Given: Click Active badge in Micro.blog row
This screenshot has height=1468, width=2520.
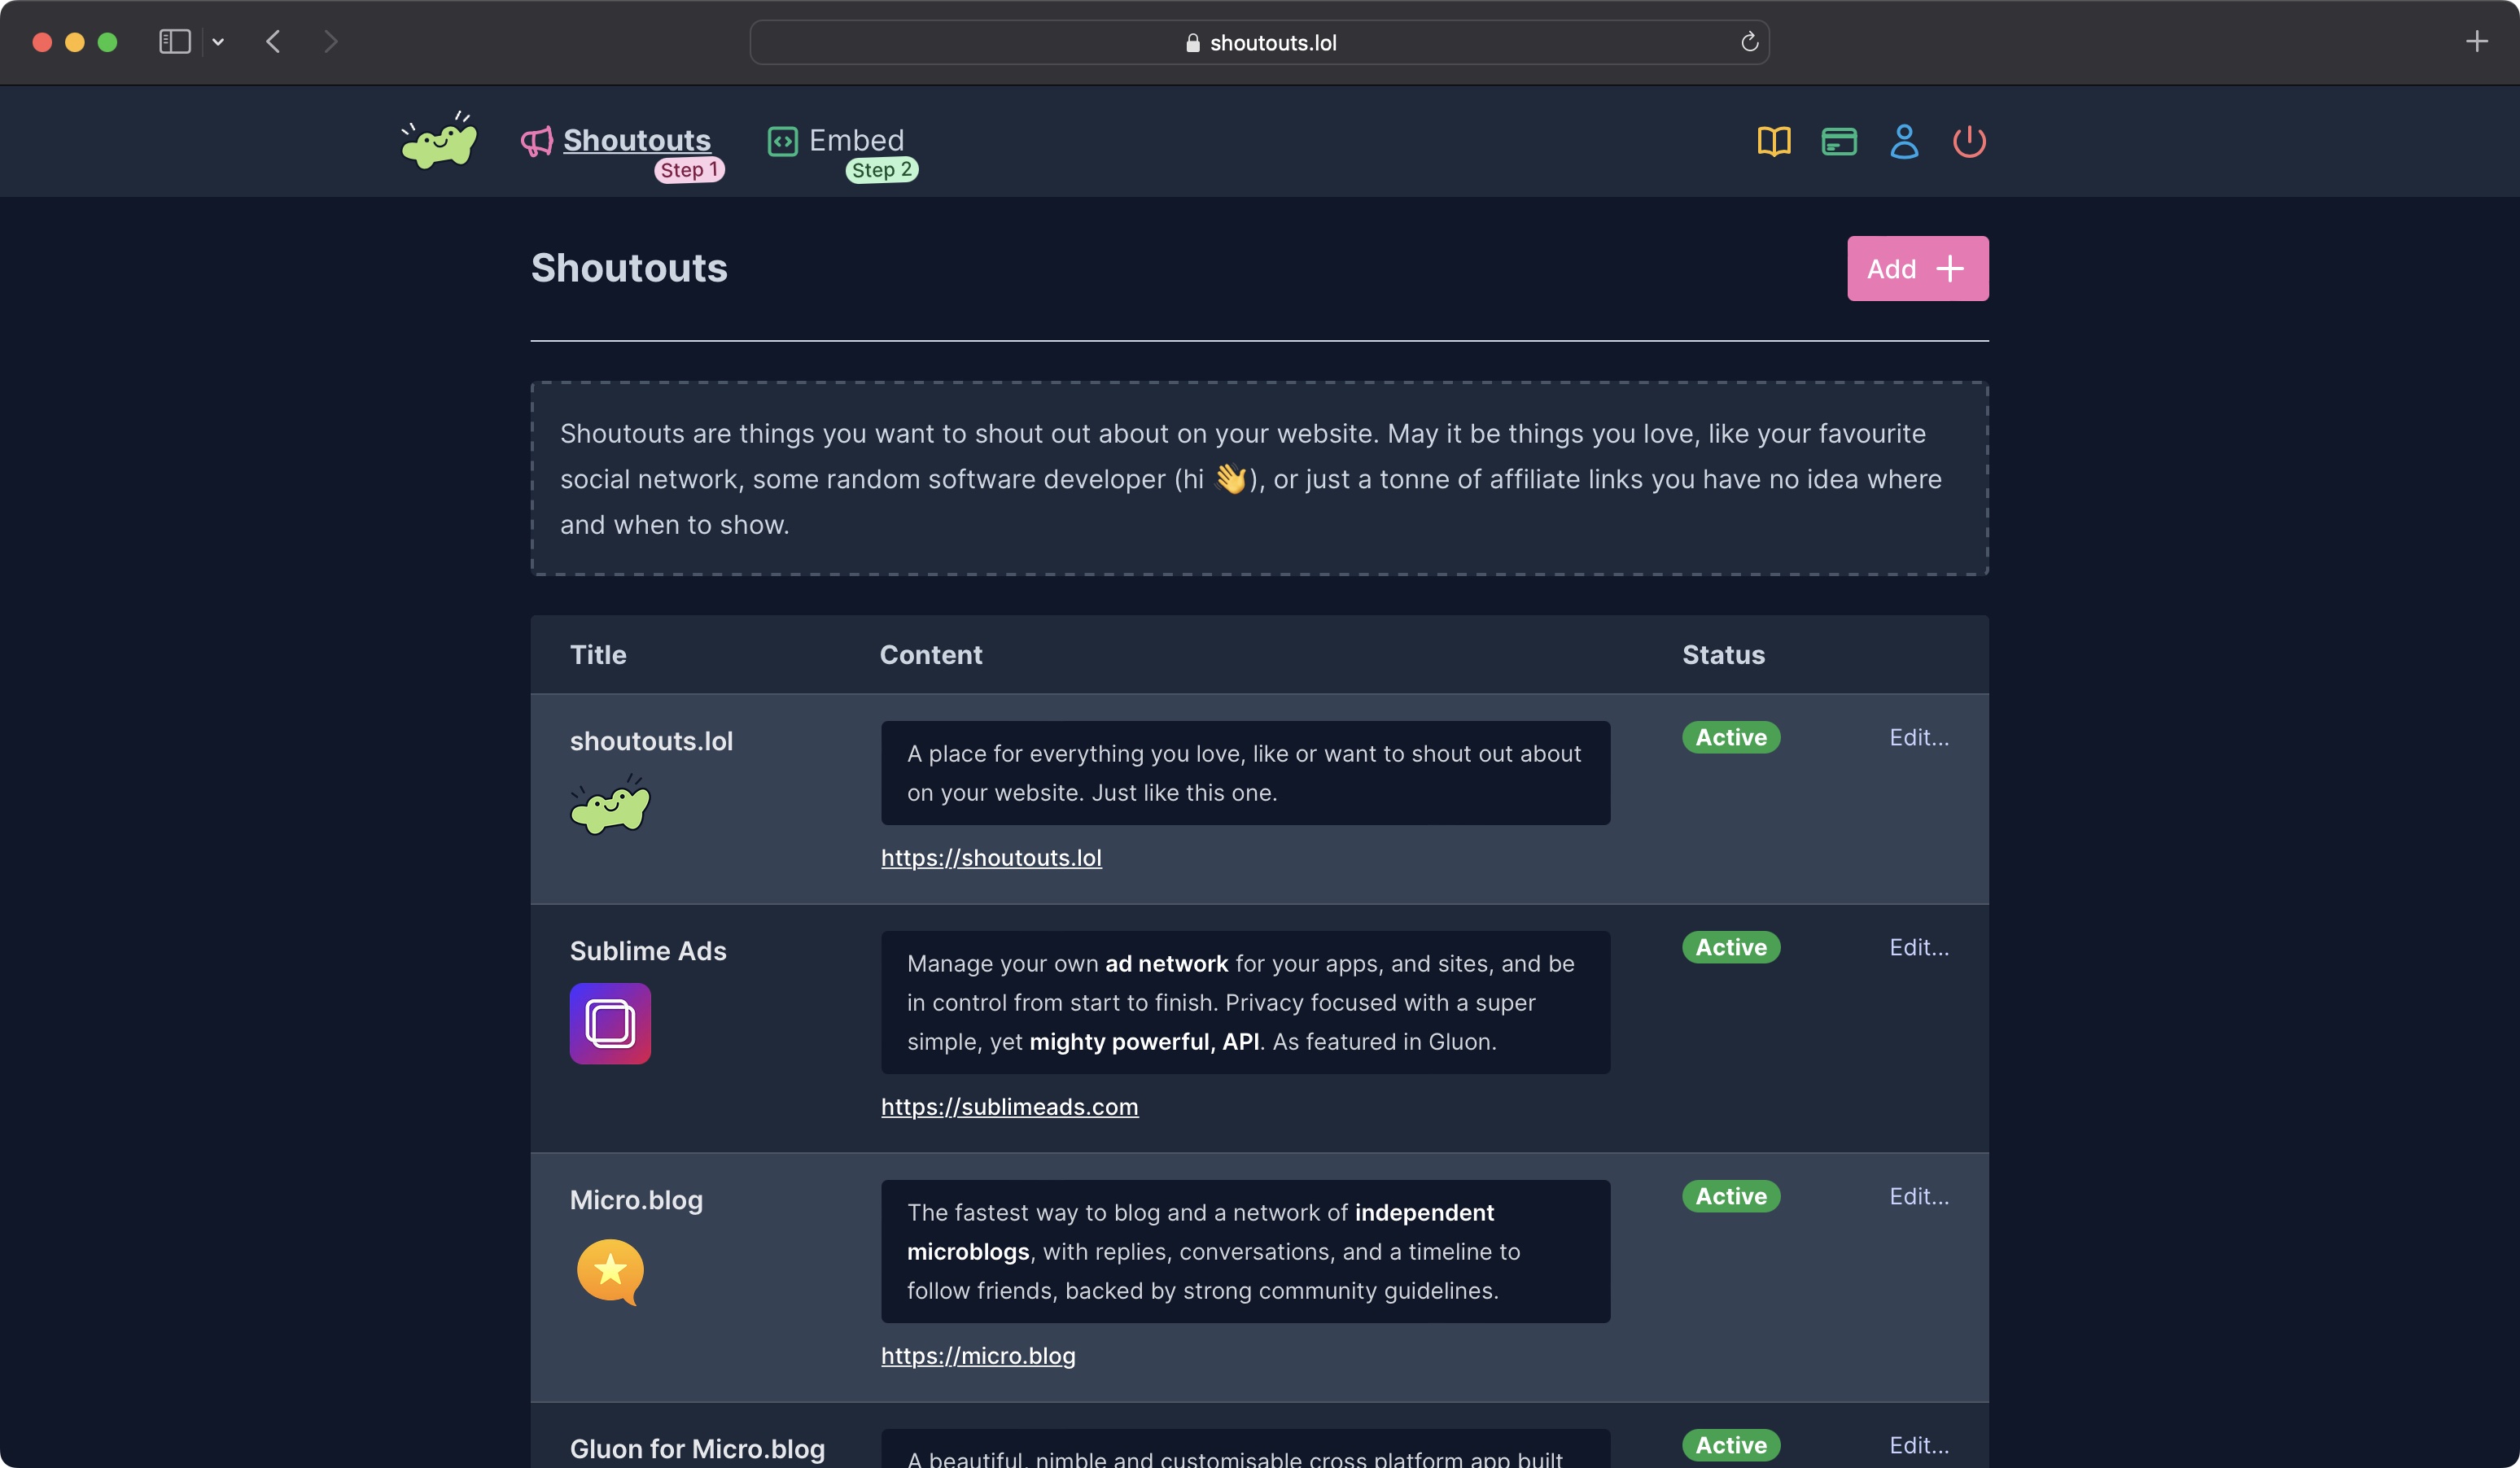Looking at the screenshot, I should click(x=1731, y=1196).
